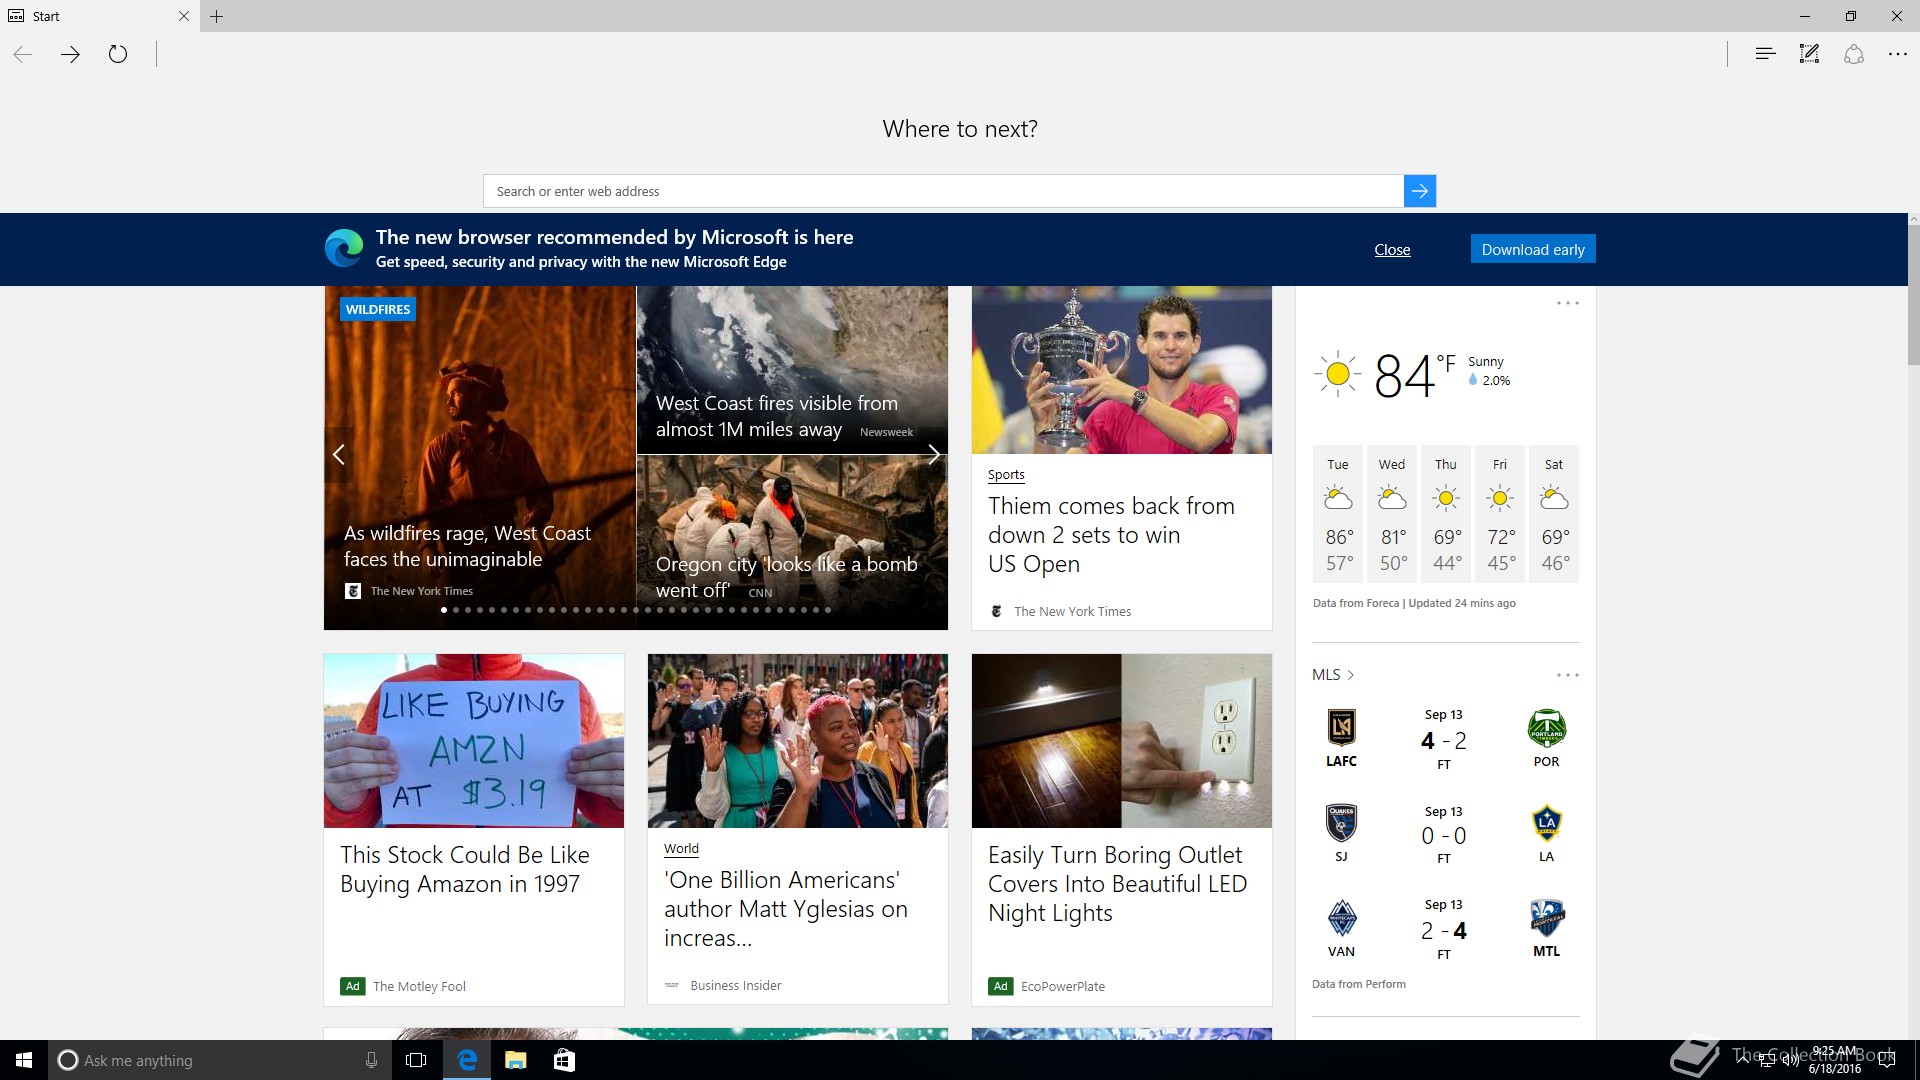Open the Share icon in the browser toolbar
The image size is (1920, 1080).
click(x=1854, y=54)
